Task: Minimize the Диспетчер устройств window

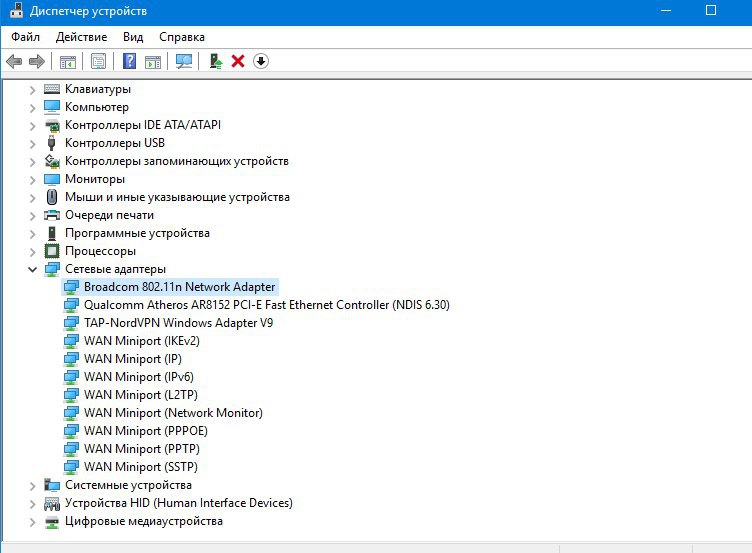Action: pos(666,11)
